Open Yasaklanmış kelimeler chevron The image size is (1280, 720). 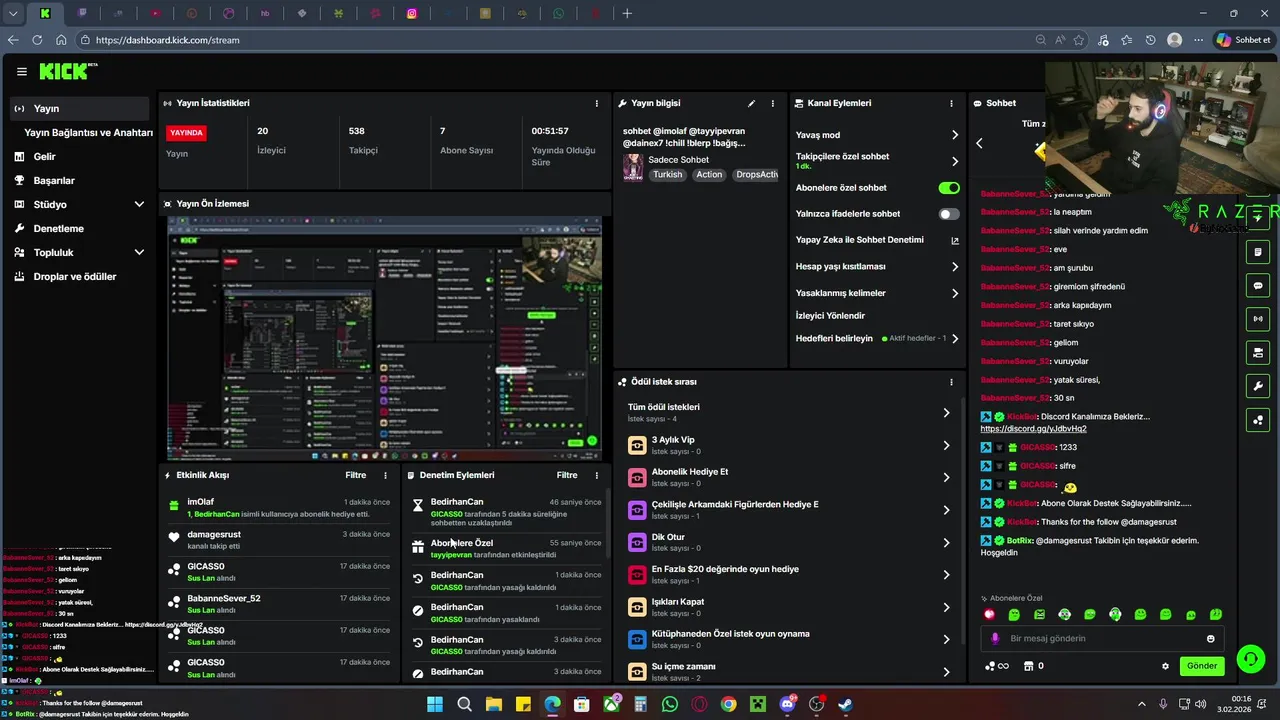(954, 293)
